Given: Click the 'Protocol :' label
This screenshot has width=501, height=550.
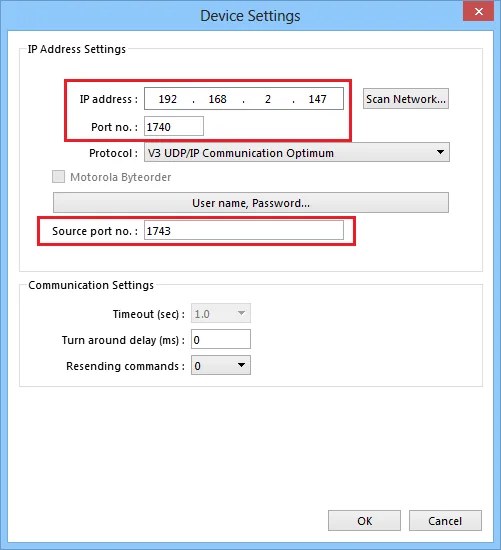Looking at the screenshot, I should [x=113, y=153].
